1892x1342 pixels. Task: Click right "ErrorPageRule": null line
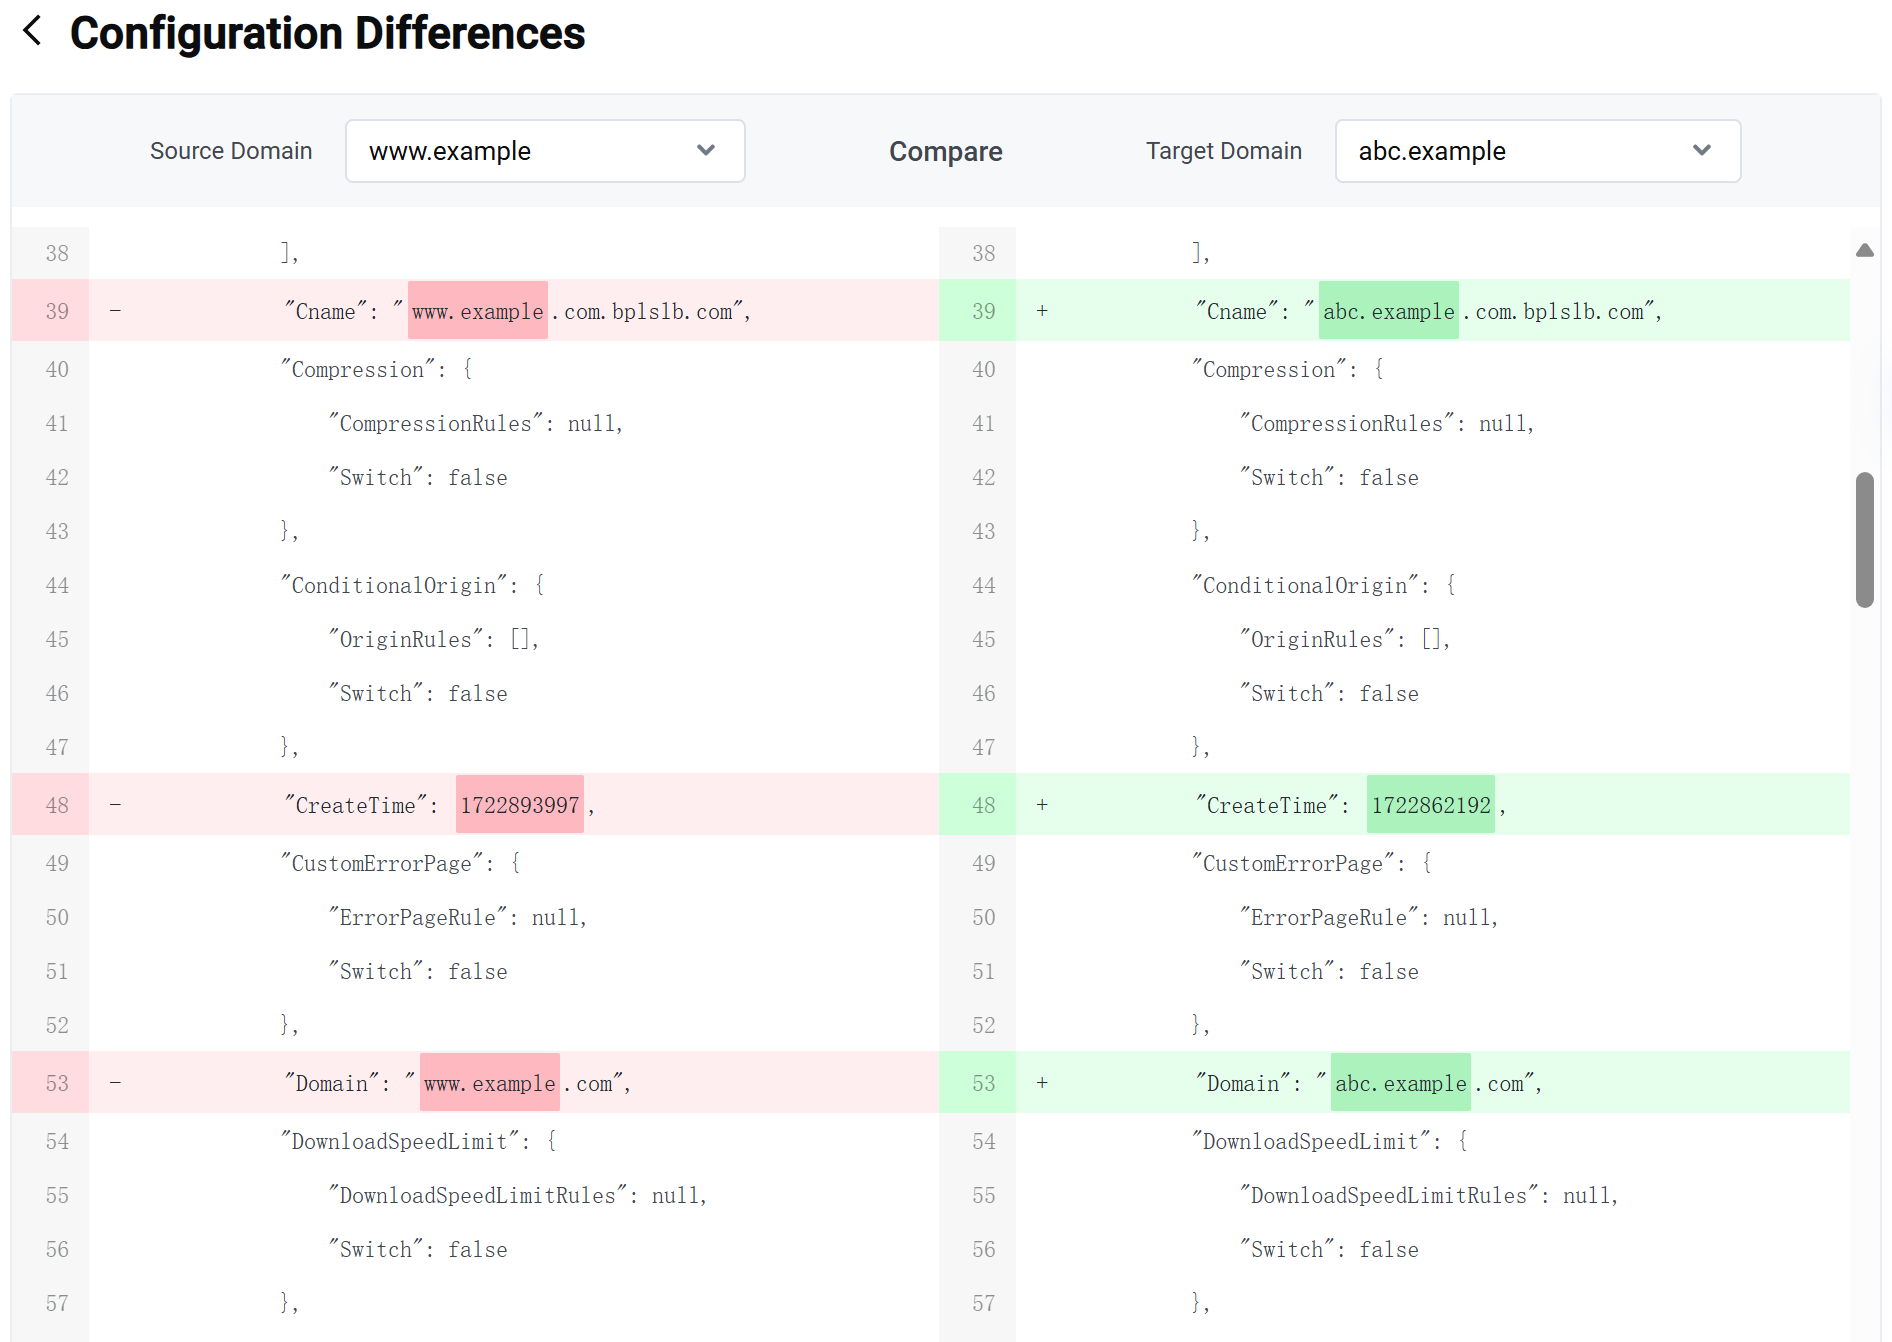coord(1369,917)
